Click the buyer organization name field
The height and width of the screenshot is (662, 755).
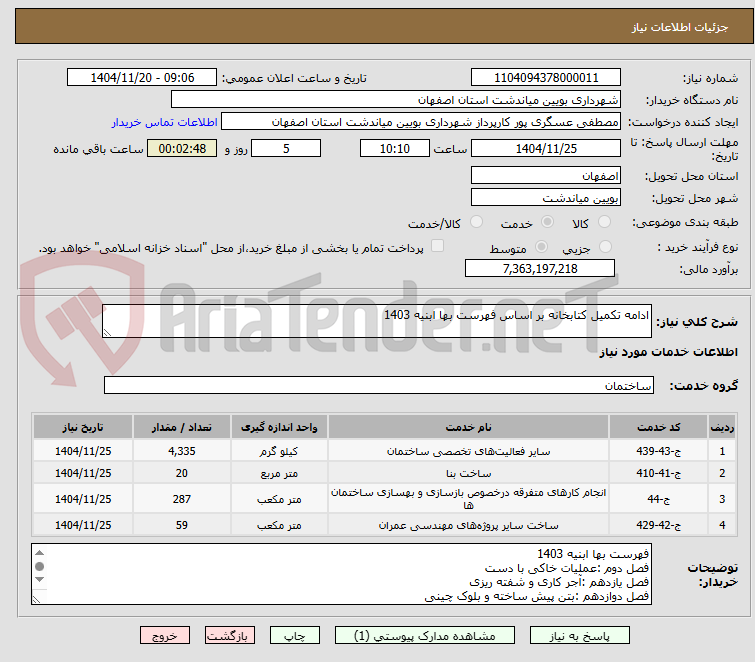(395, 100)
